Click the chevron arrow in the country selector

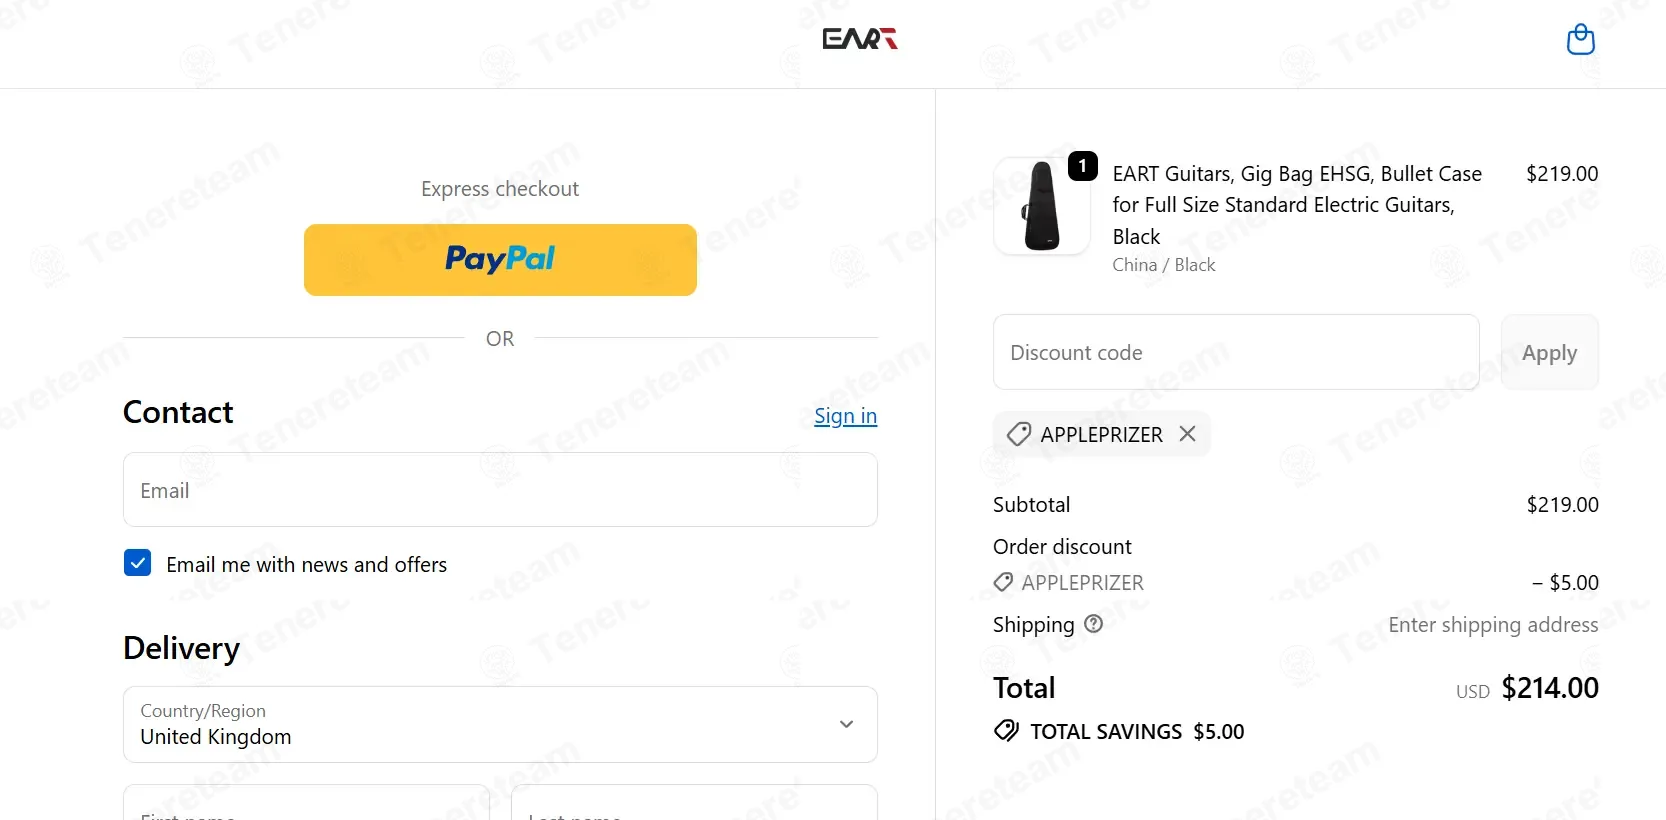(846, 724)
